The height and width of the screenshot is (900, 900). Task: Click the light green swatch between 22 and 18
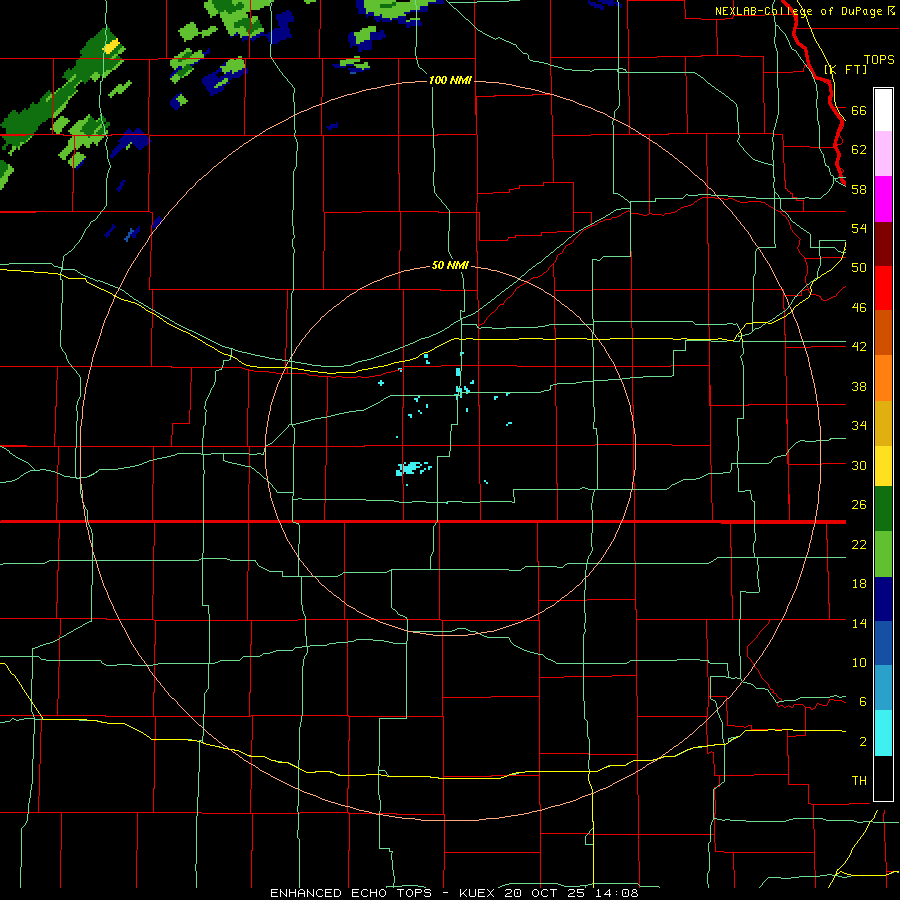[883, 554]
